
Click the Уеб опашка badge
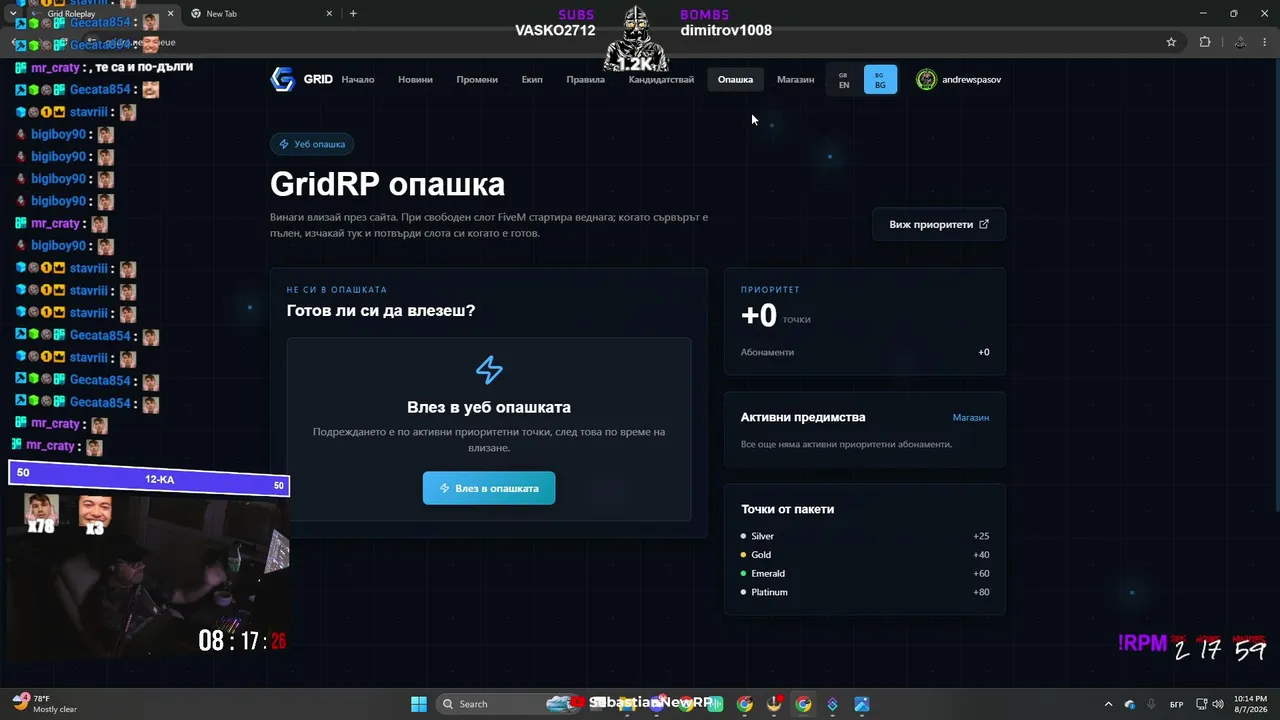pos(312,144)
